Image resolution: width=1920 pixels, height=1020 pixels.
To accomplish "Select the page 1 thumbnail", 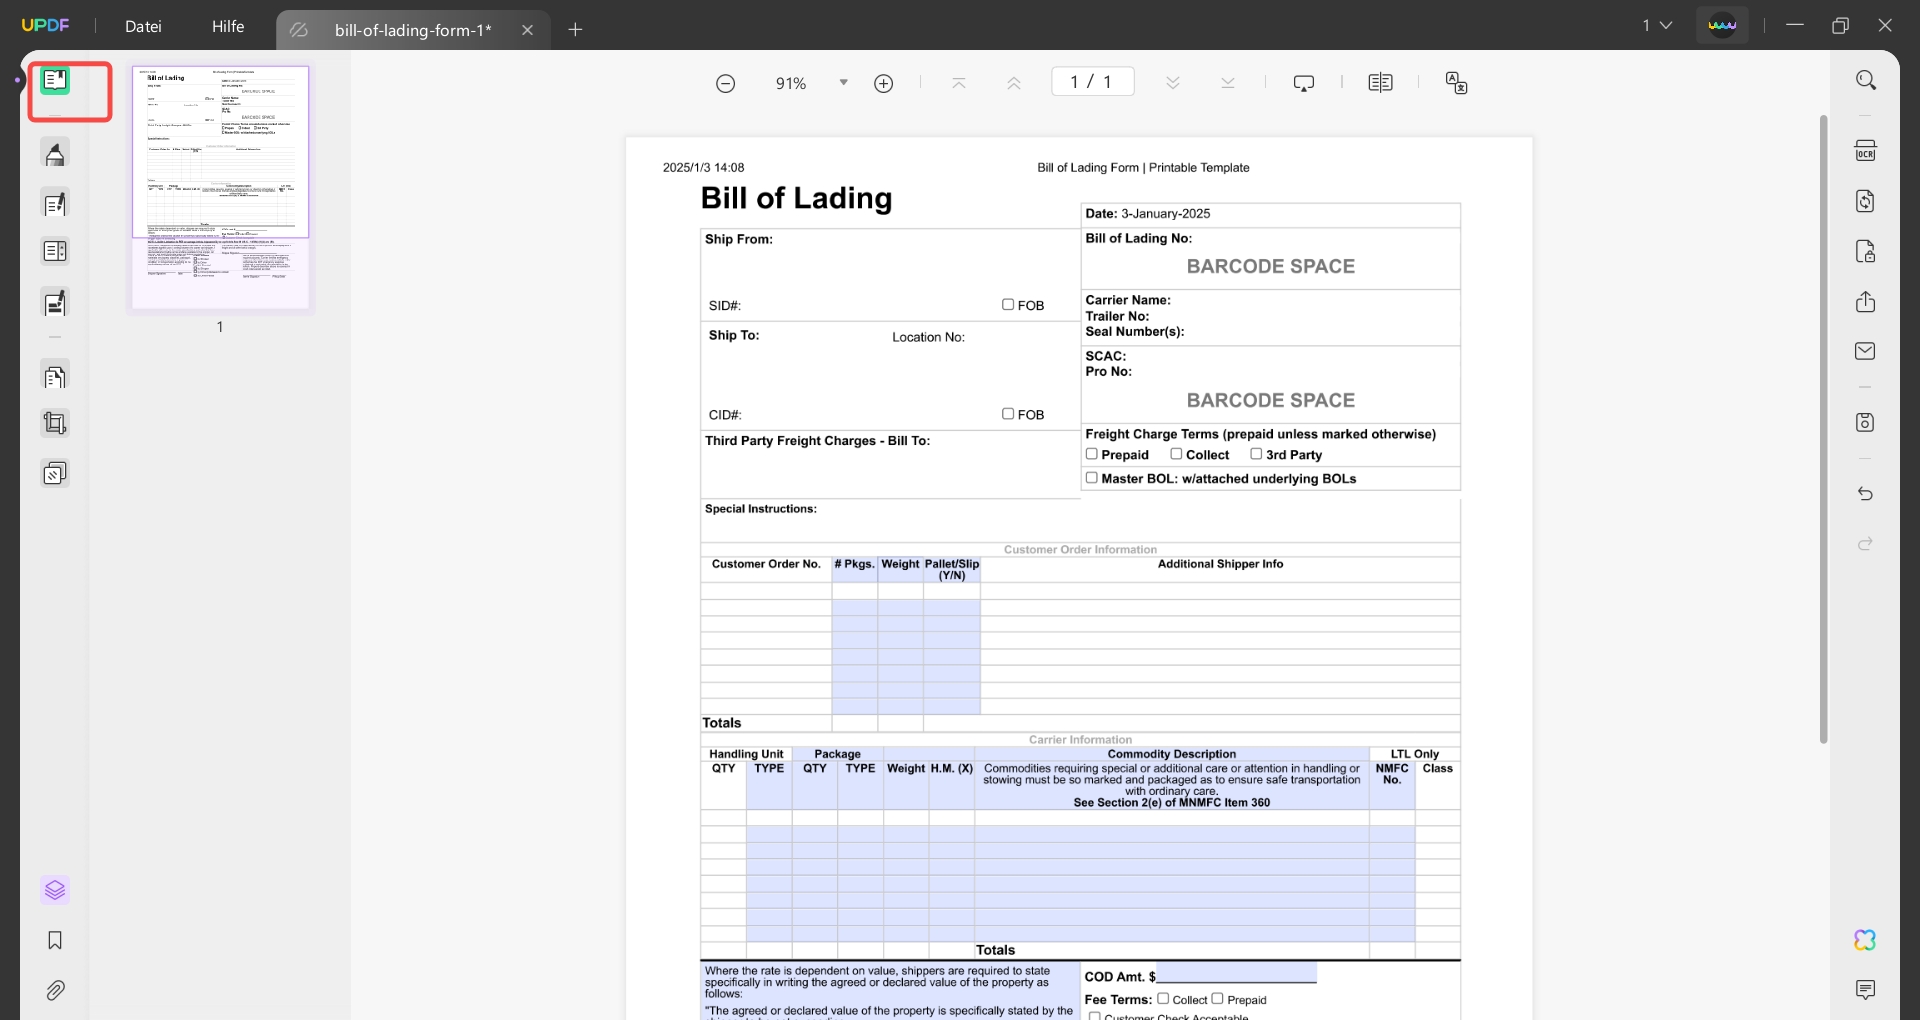I will click(221, 188).
